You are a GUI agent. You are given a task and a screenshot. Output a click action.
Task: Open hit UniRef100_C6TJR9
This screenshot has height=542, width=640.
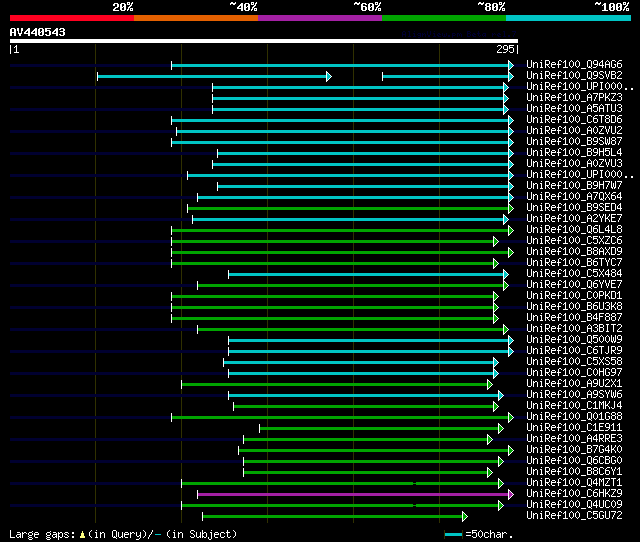(x=574, y=351)
